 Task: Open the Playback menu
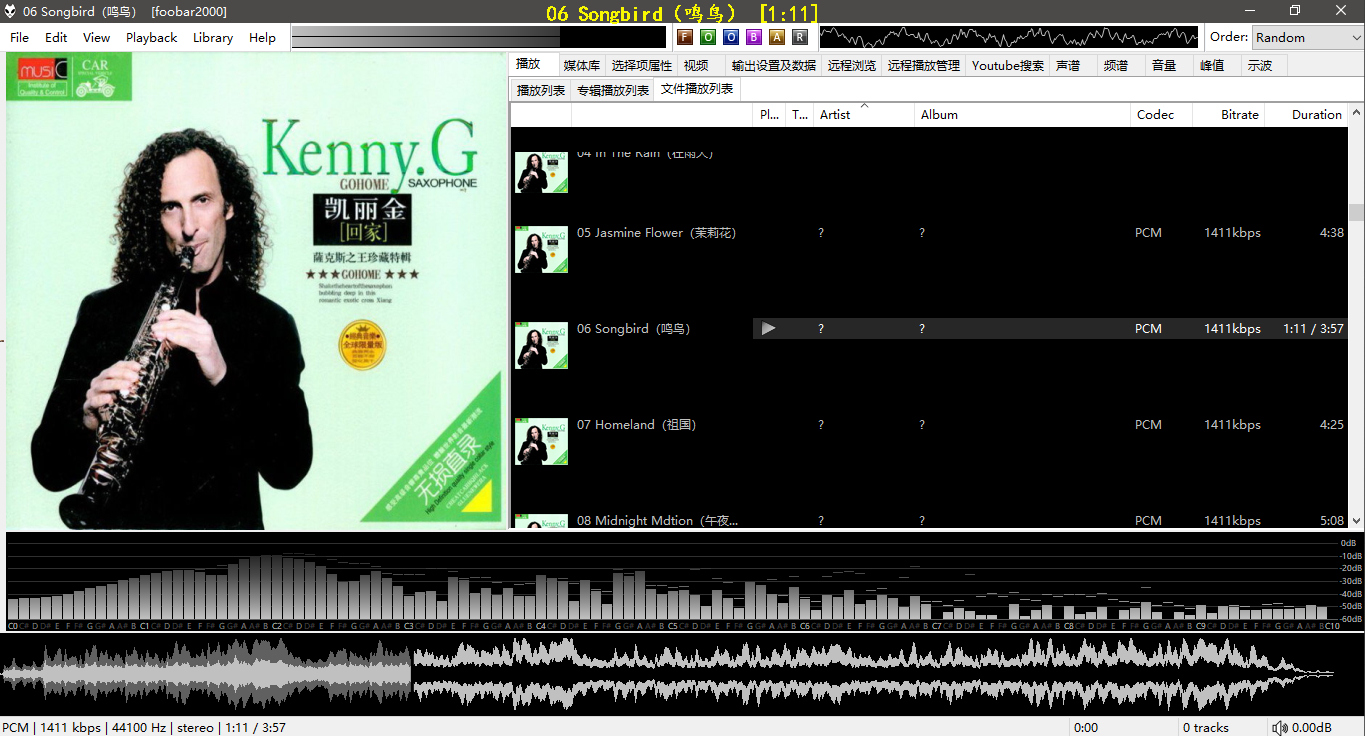point(151,37)
